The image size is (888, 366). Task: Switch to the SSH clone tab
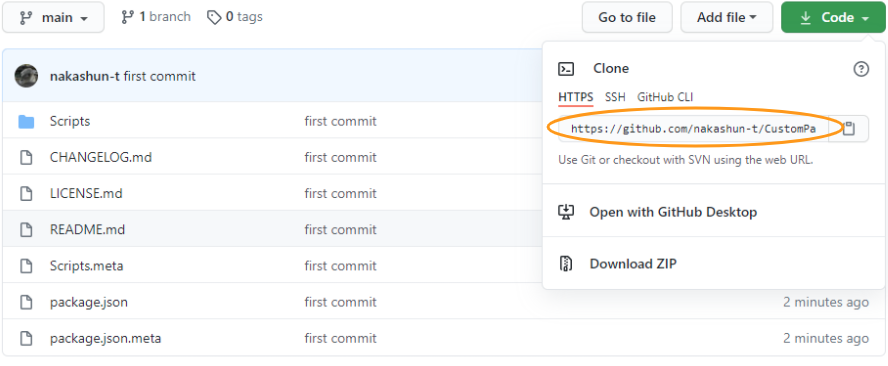[615, 97]
